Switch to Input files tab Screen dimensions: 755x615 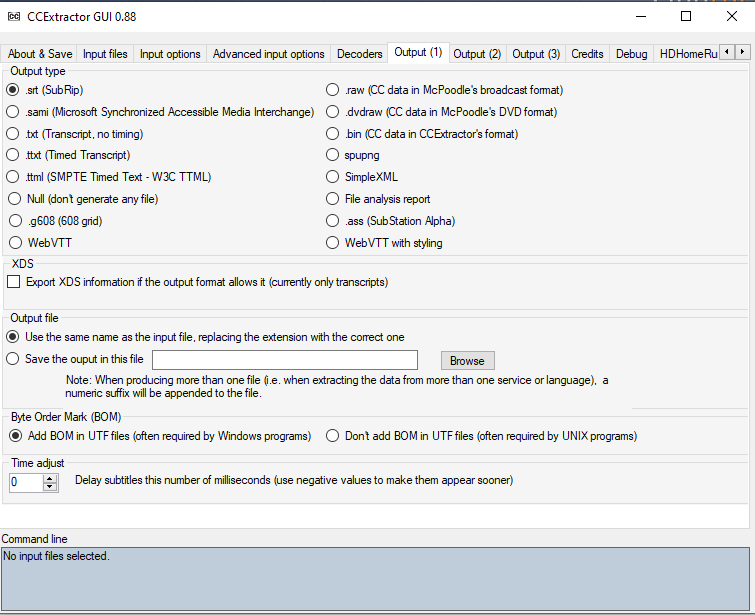click(x=105, y=54)
